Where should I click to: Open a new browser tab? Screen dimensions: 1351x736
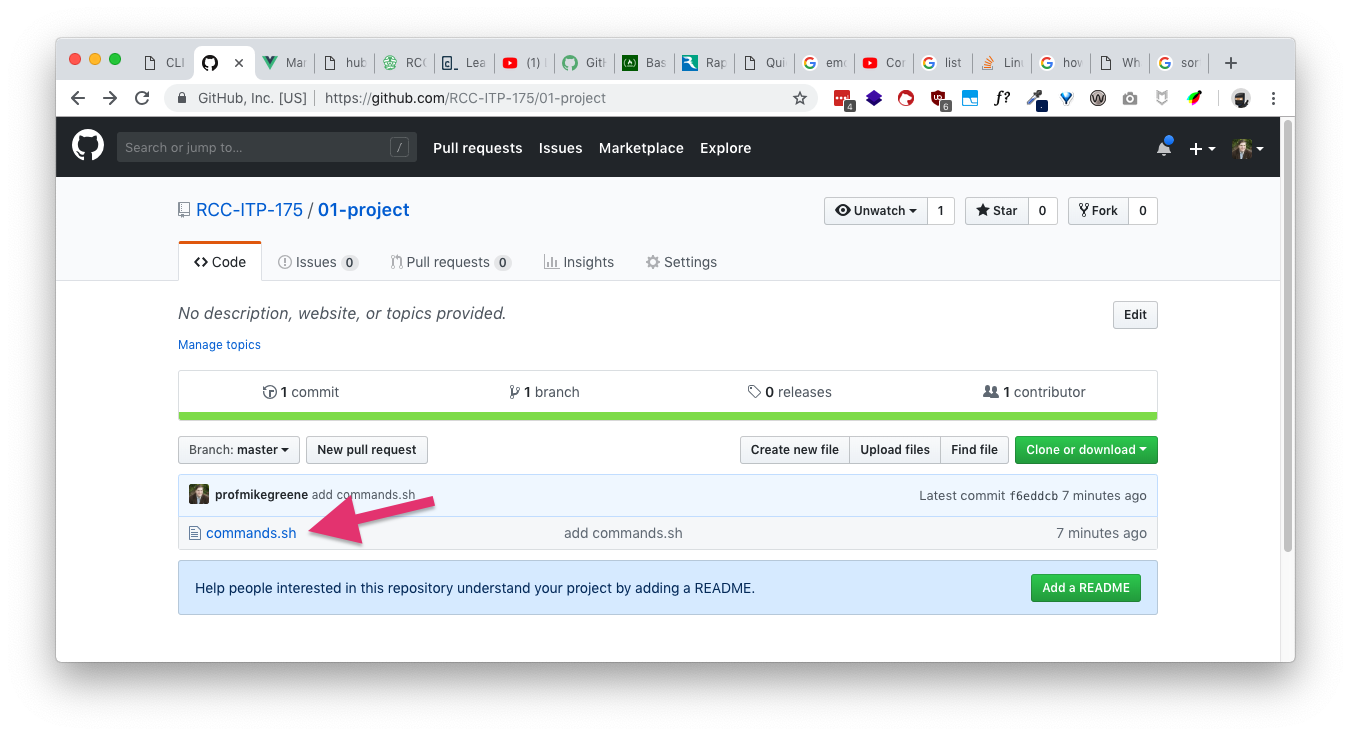click(1231, 62)
